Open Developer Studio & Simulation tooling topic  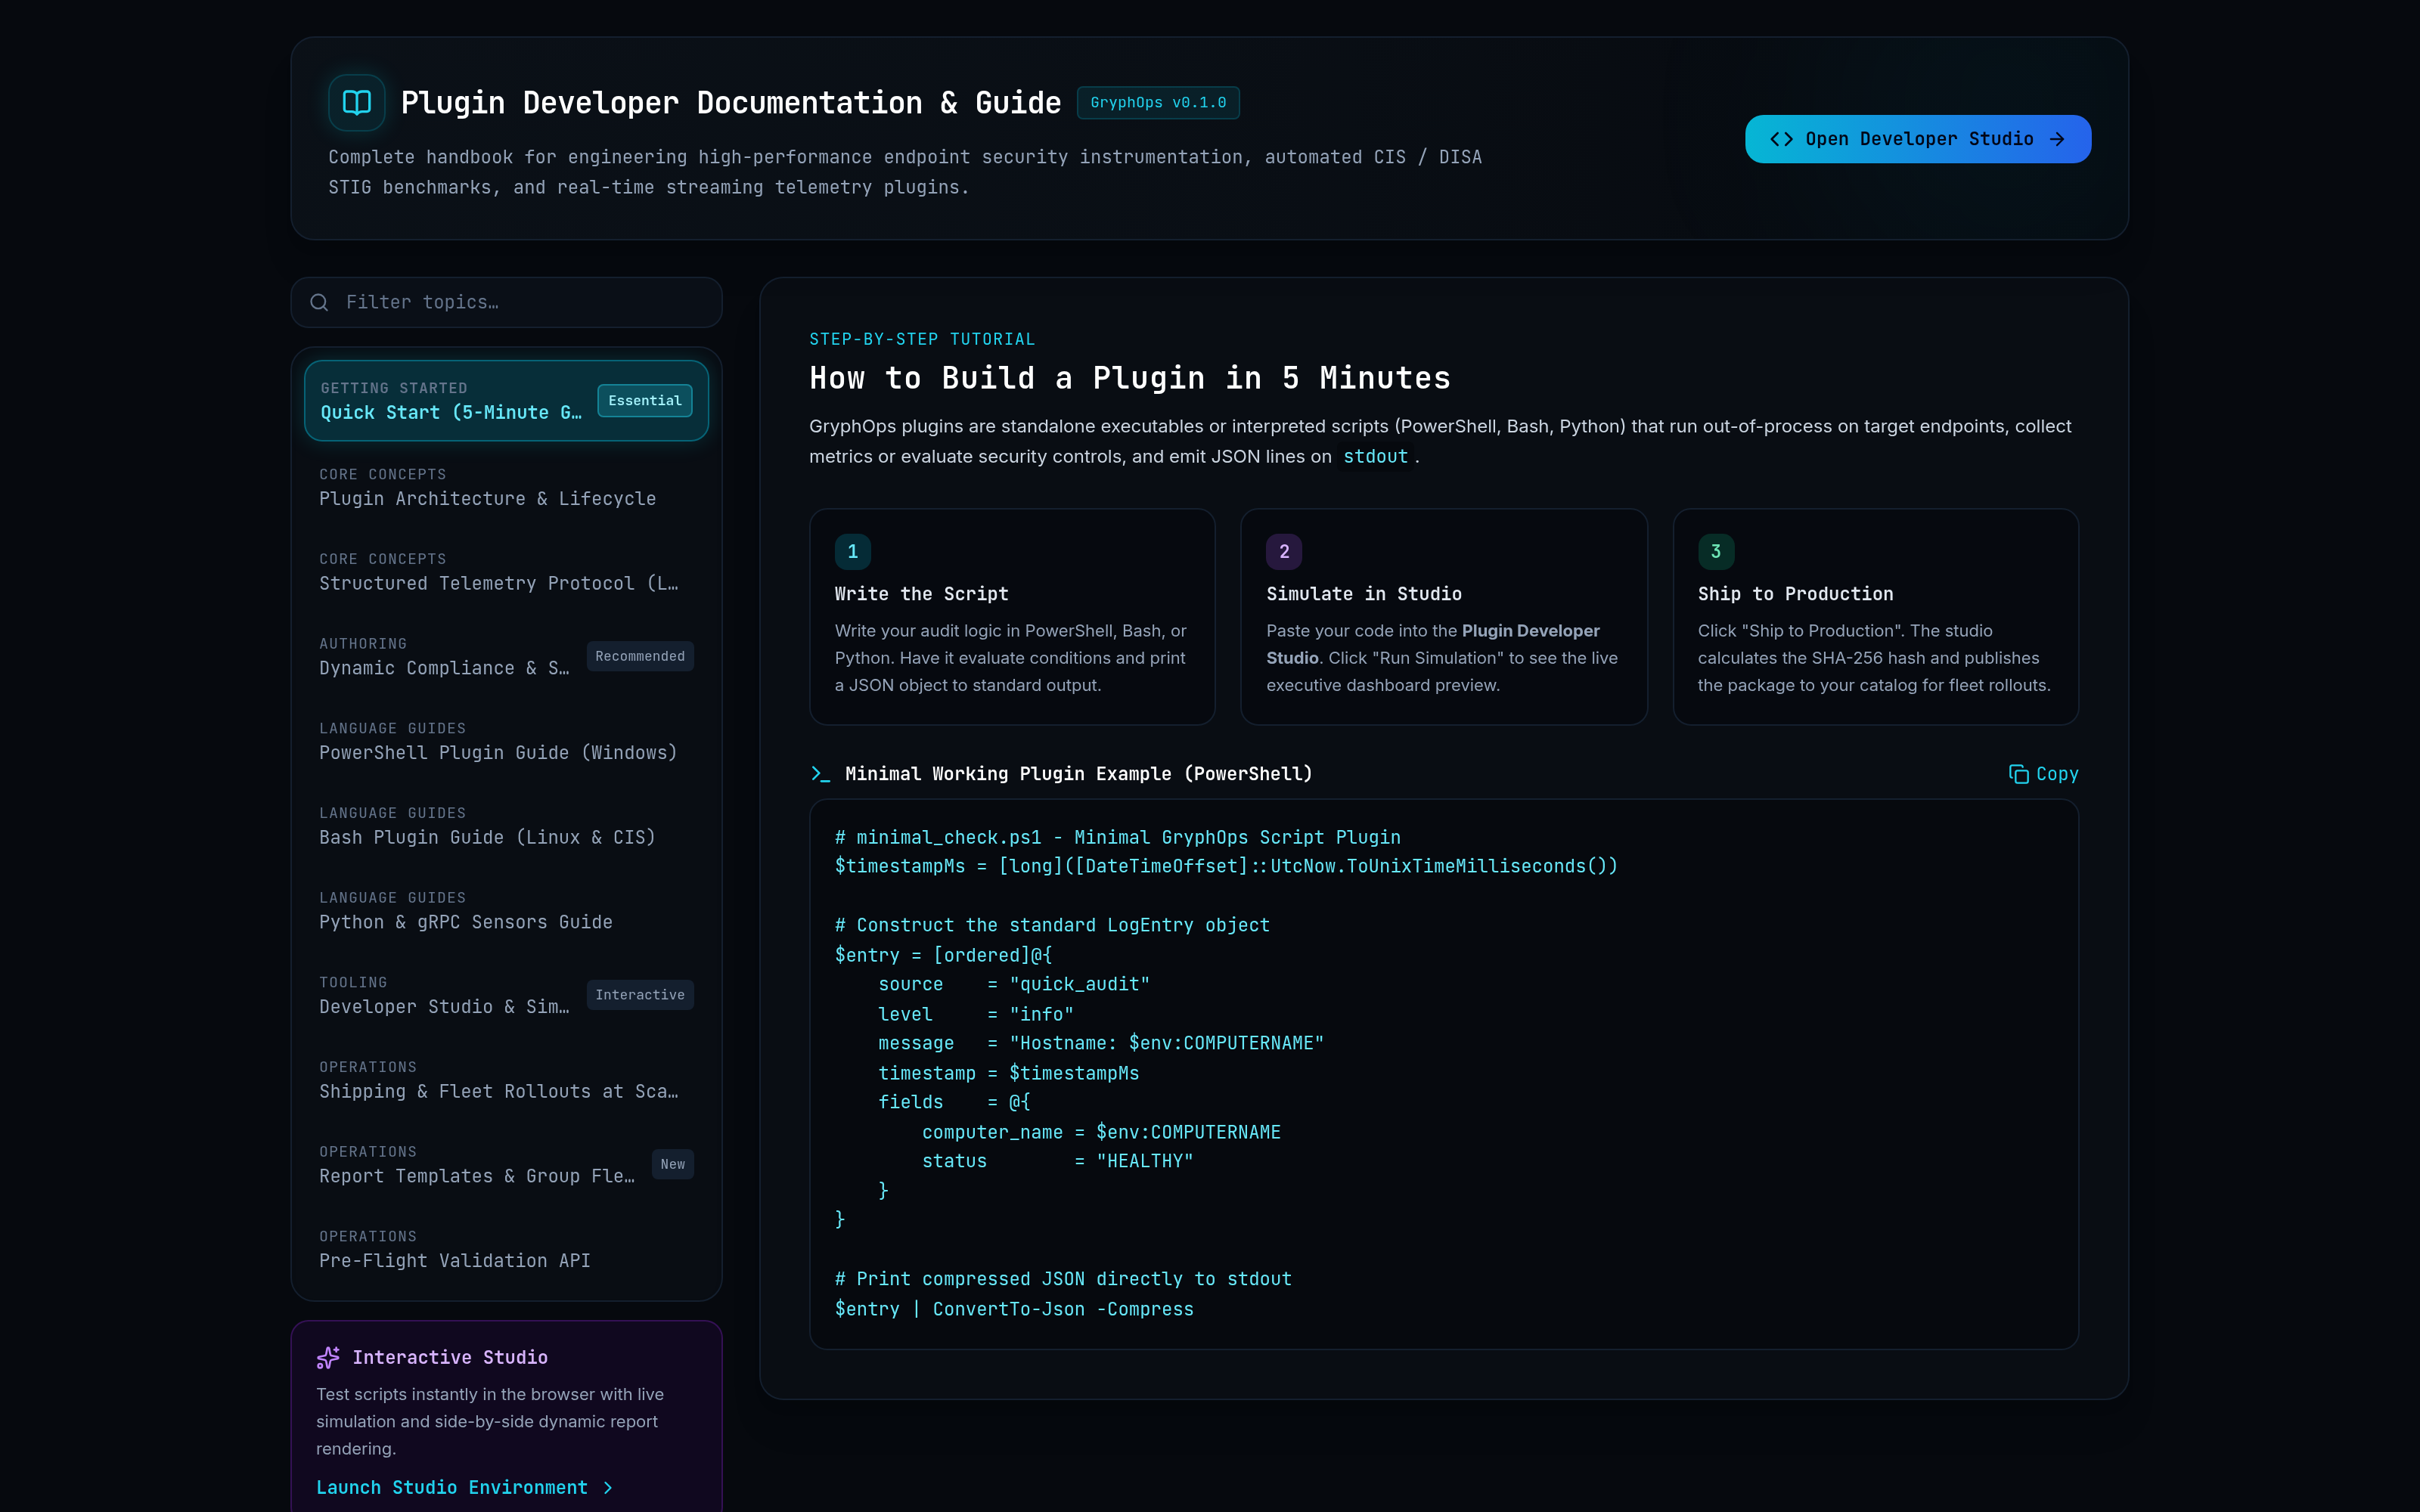point(506,996)
